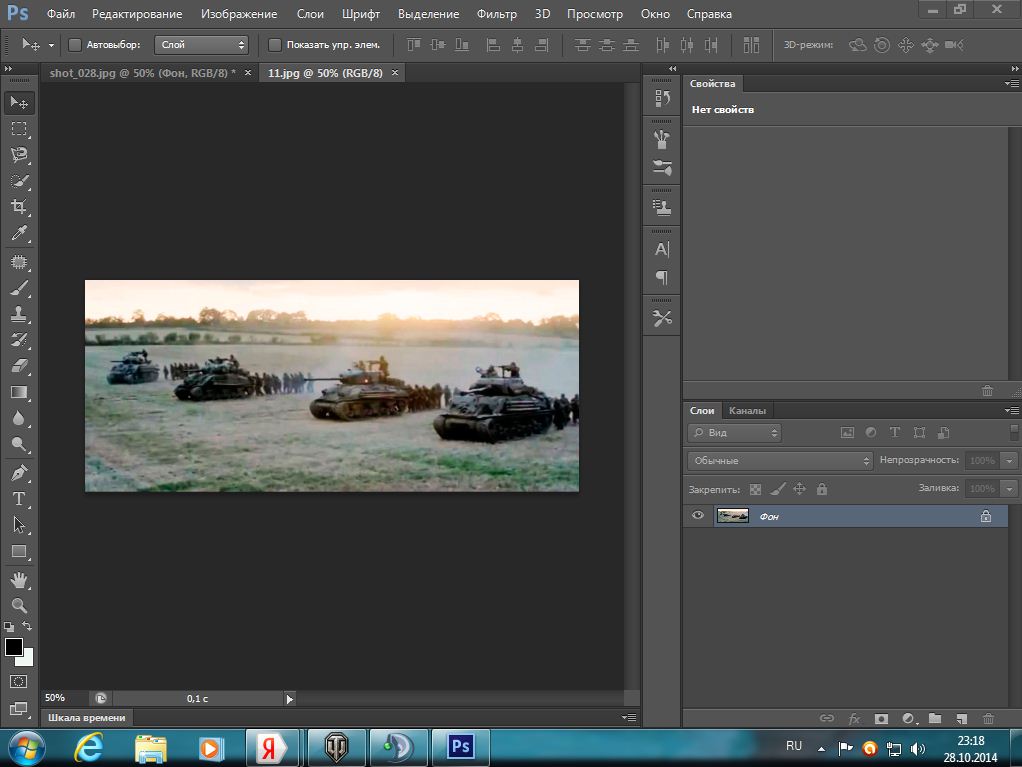The width and height of the screenshot is (1022, 767).
Task: Create a new layer in Layers panel
Action: (x=961, y=718)
